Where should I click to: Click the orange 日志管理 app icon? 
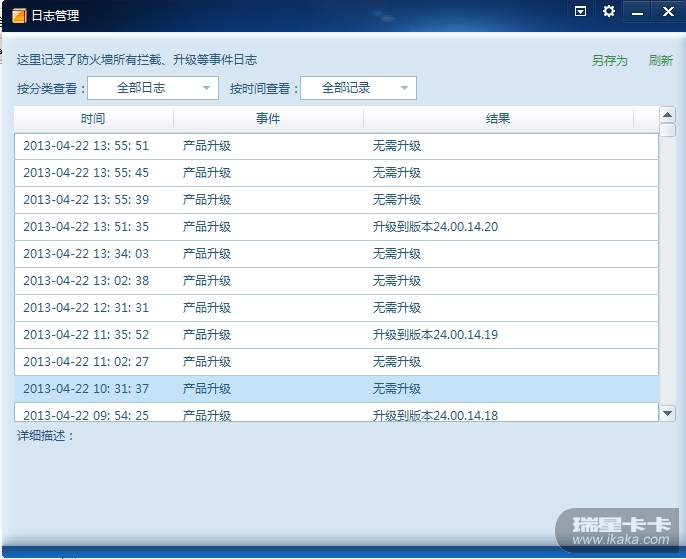tap(19, 16)
